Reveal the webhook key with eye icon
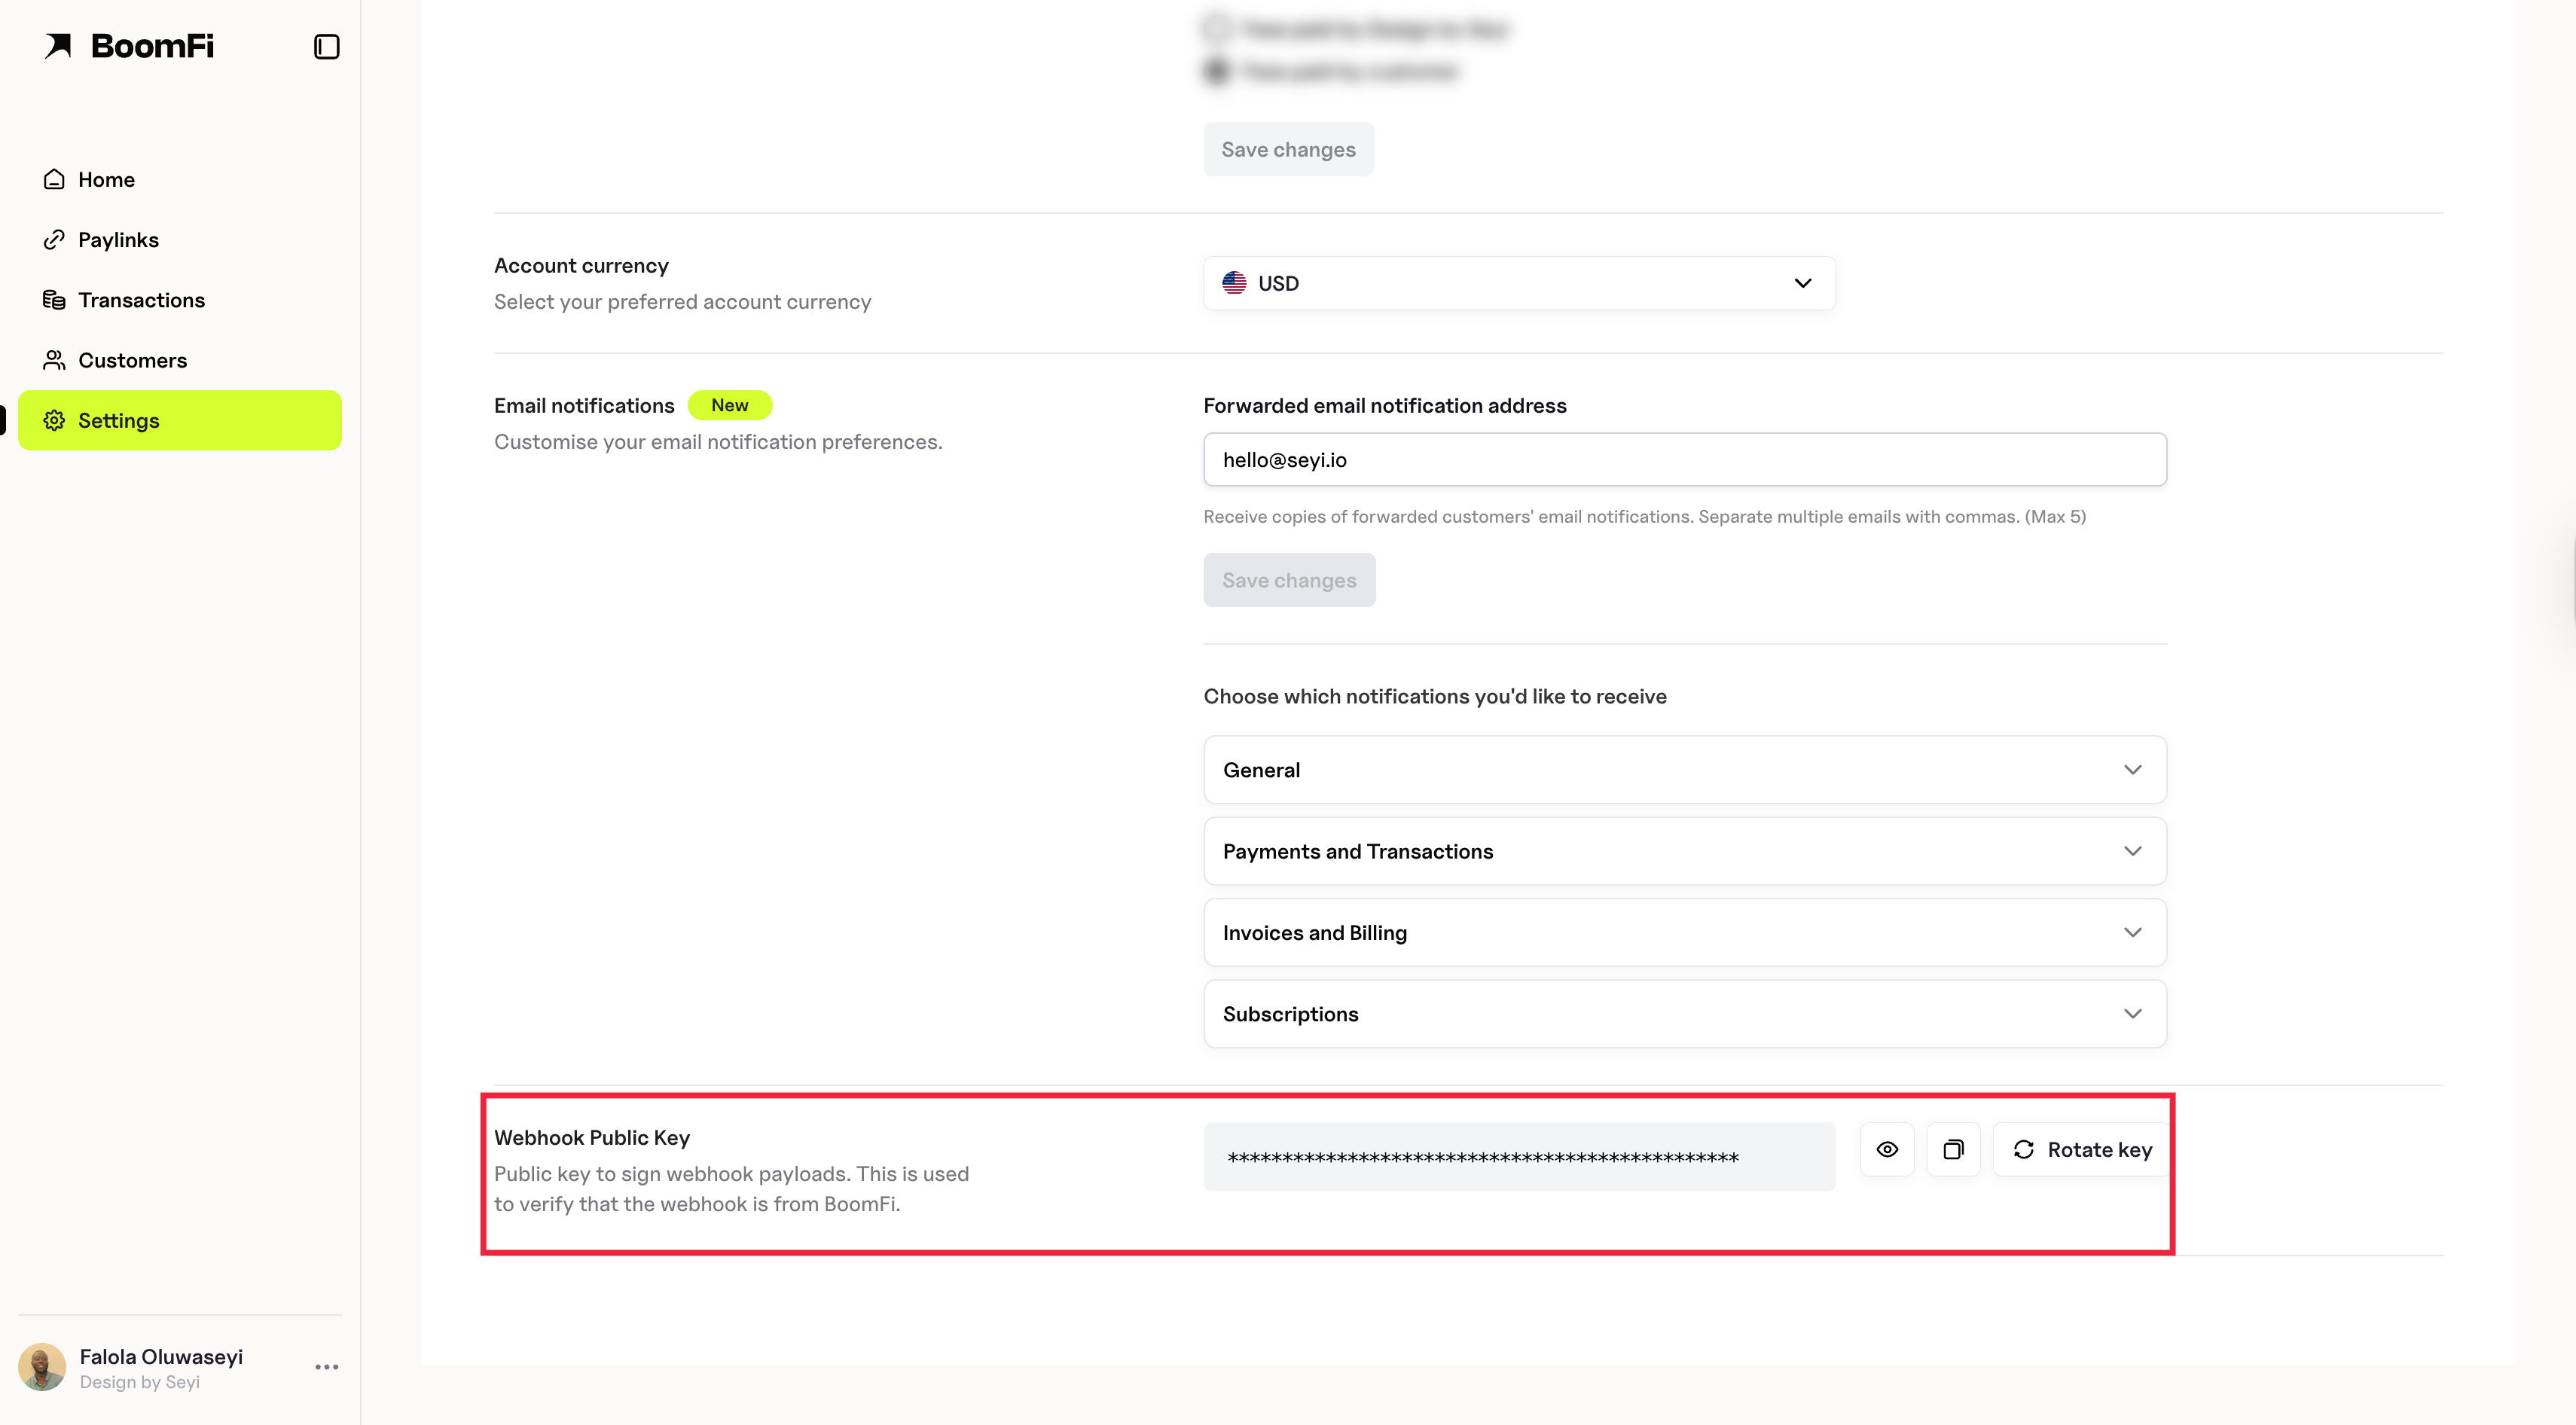The height and width of the screenshot is (1425, 2576). click(x=1887, y=1150)
